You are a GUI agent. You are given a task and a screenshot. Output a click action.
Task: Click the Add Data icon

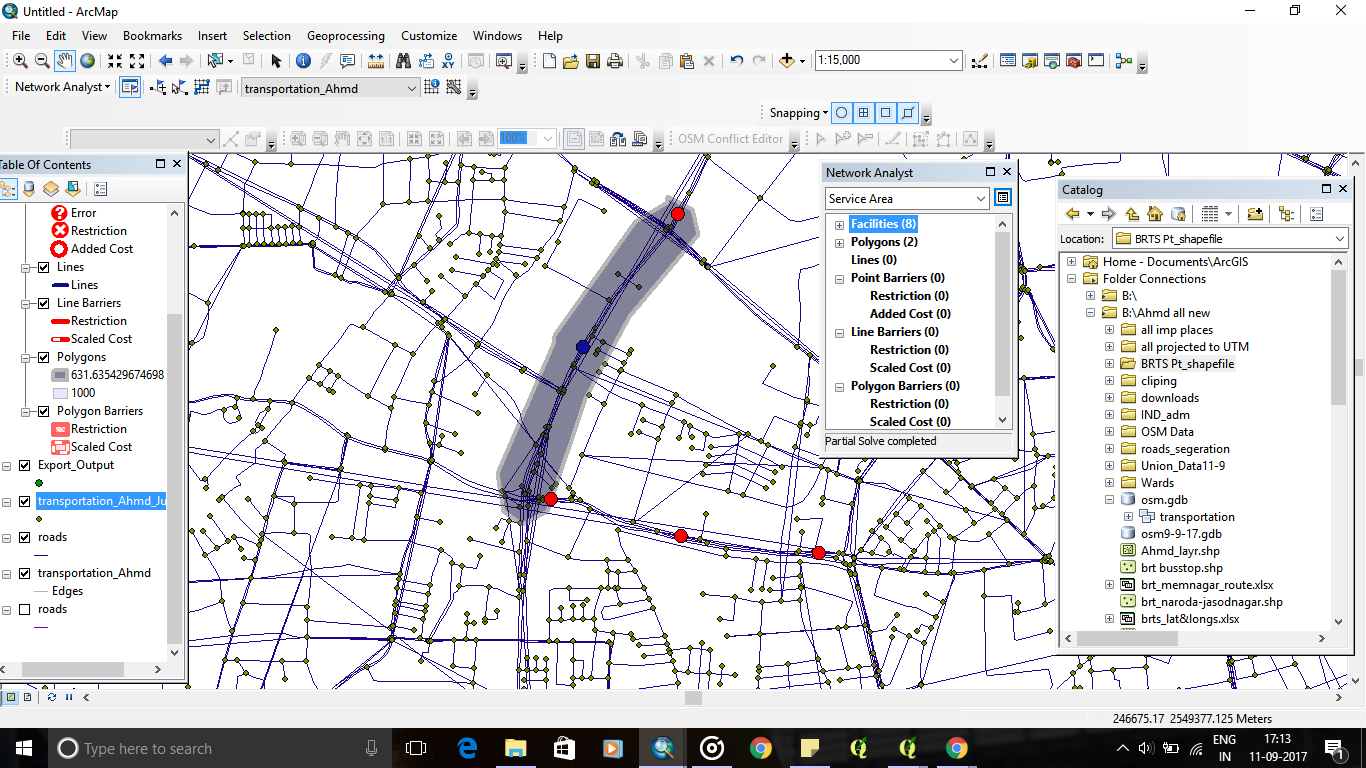[x=789, y=60]
